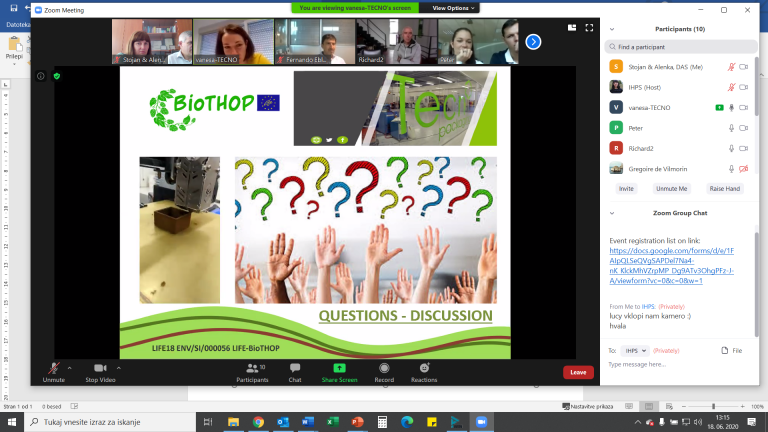768x432 pixels.
Task: Open the Google Forms registration link
Action: click(672, 265)
